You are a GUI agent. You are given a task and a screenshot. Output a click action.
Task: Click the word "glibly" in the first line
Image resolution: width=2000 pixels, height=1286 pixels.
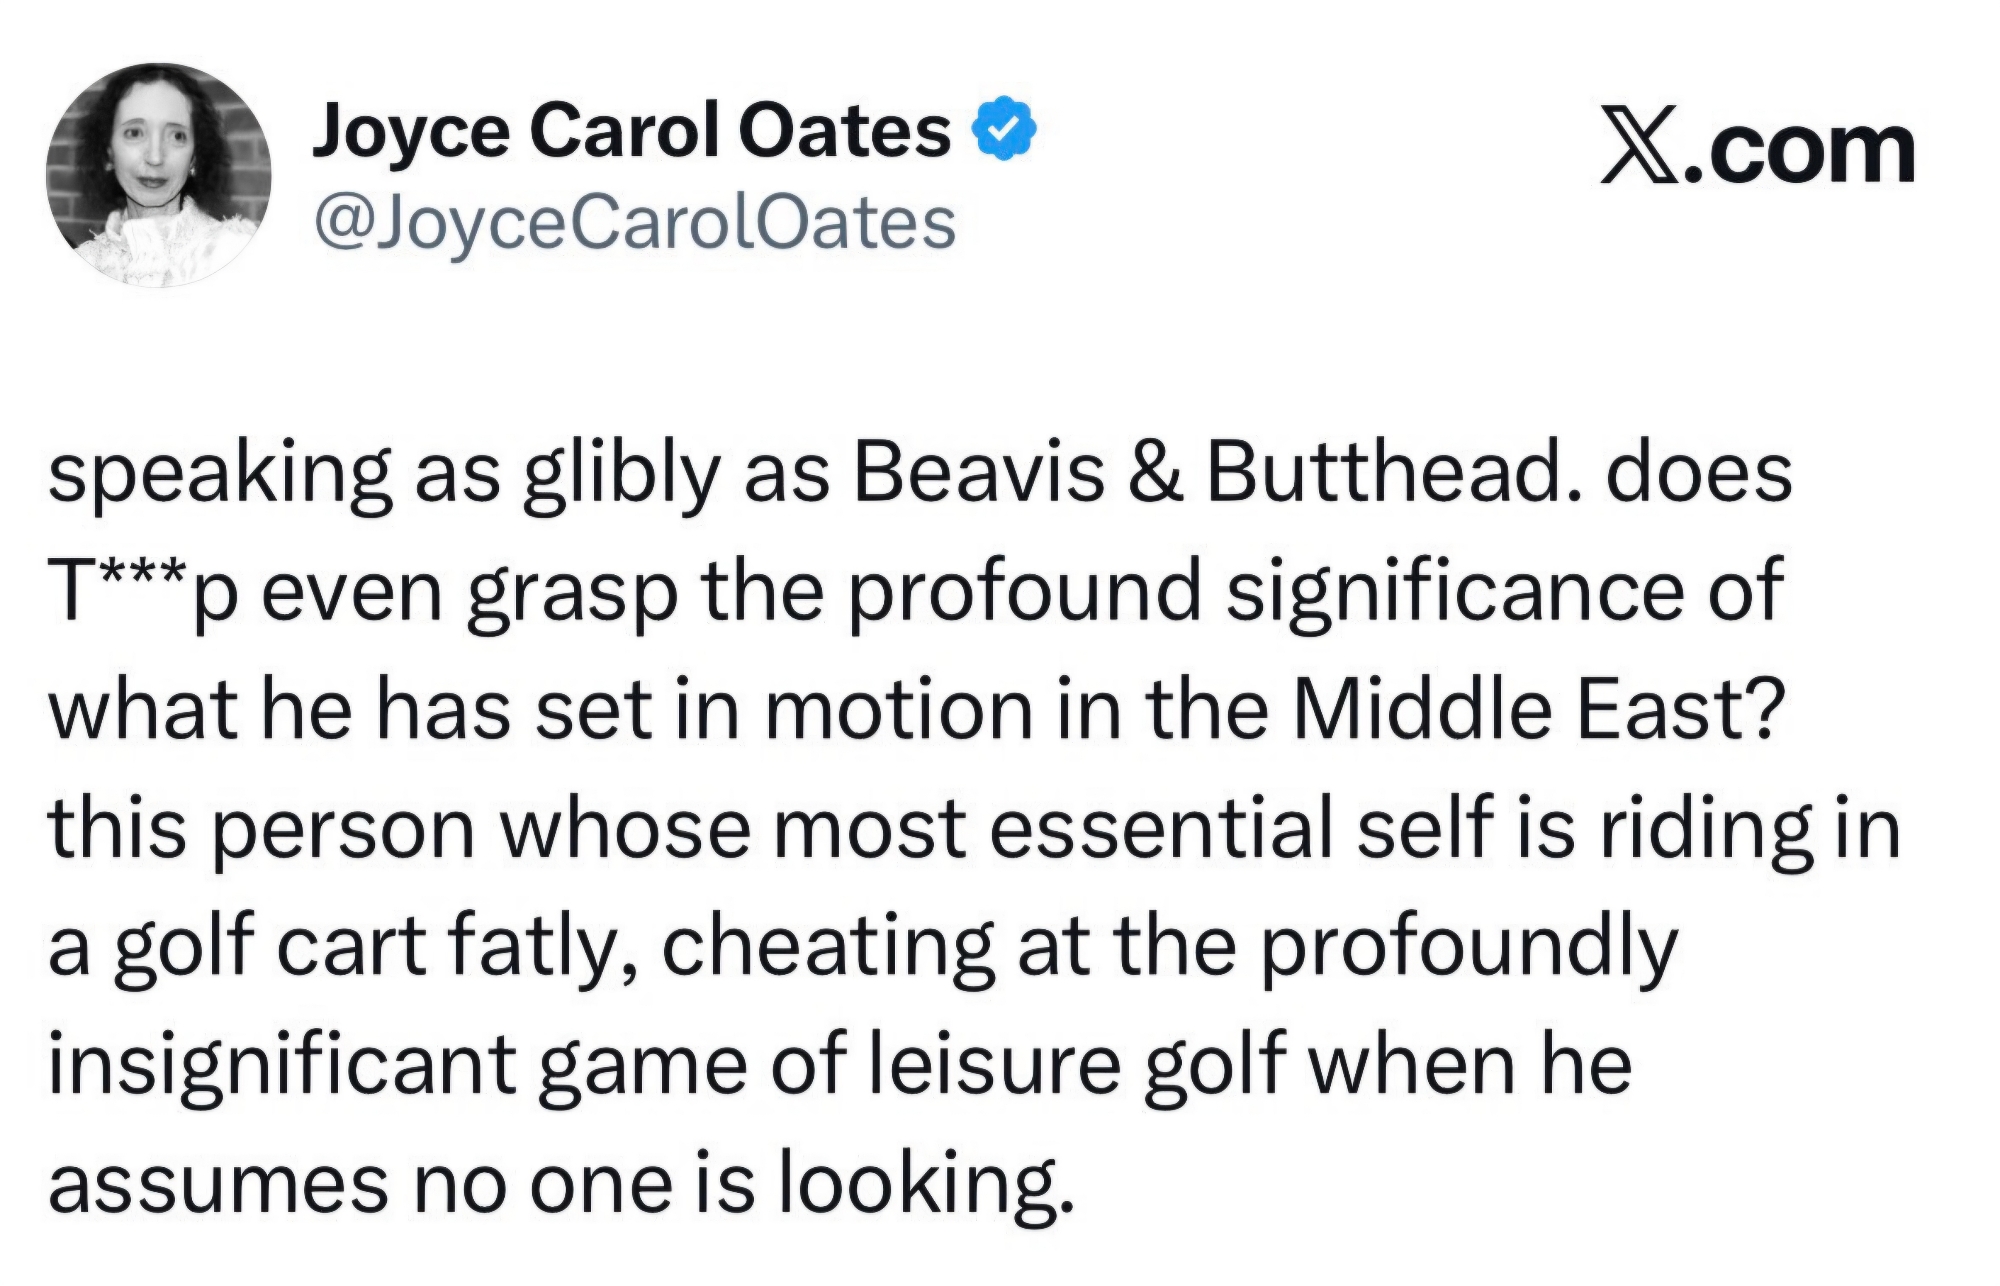click(620, 475)
